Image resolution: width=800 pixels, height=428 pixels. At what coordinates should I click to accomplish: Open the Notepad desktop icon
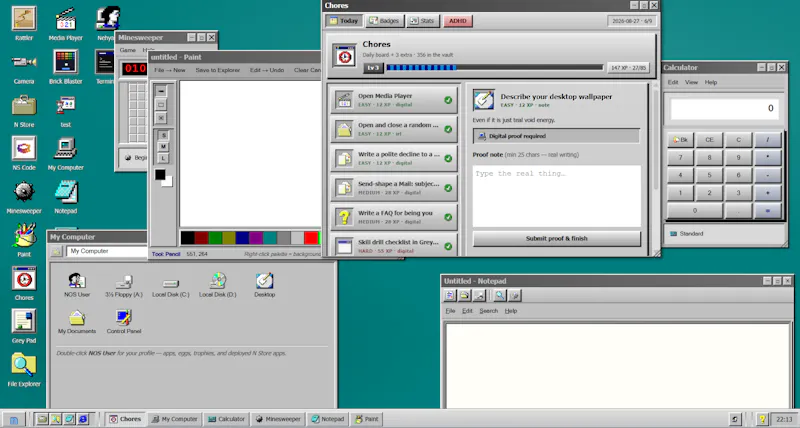tap(66, 196)
